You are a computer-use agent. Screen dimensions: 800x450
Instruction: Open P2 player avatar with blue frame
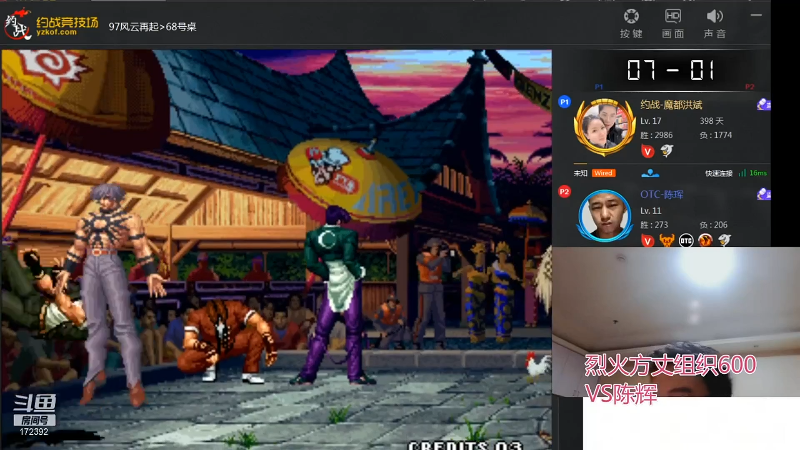605,215
